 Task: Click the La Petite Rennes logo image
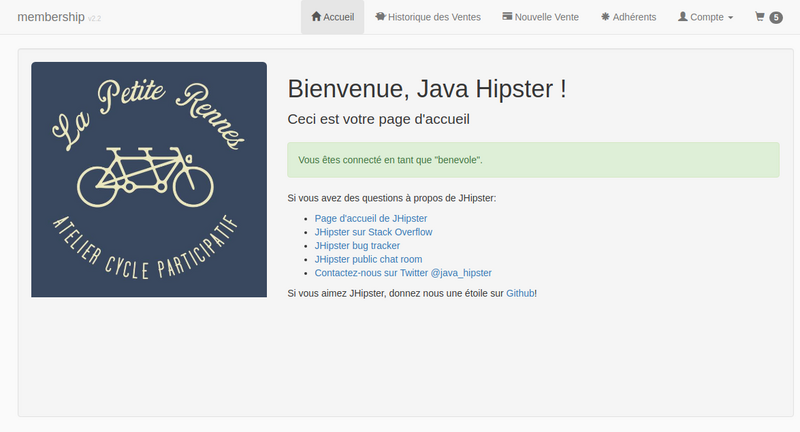149,180
